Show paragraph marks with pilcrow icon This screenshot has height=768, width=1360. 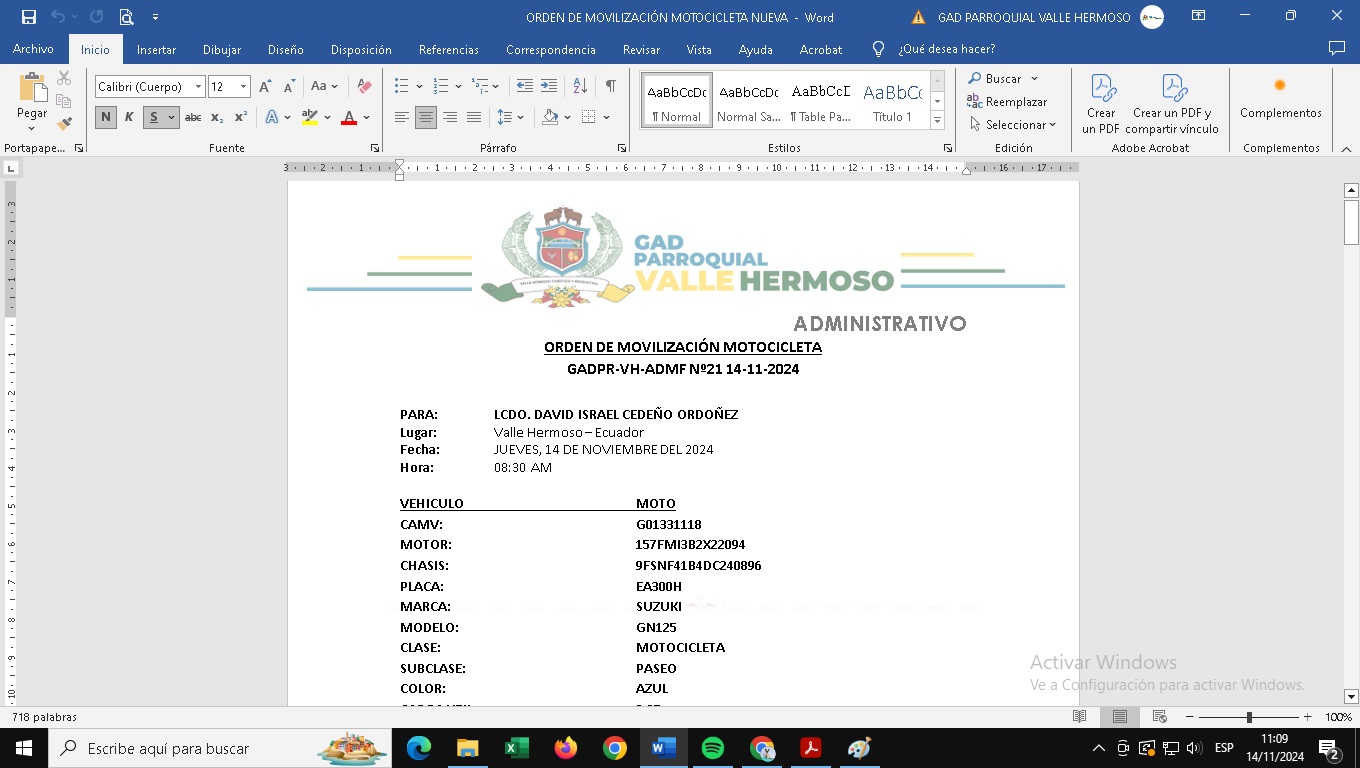610,86
